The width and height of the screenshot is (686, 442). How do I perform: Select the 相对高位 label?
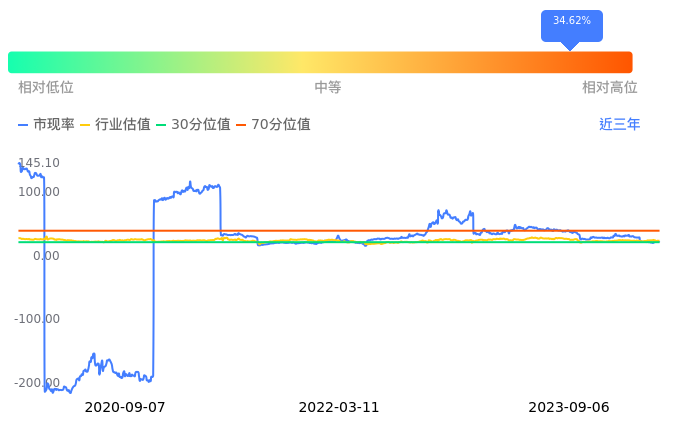coord(610,88)
